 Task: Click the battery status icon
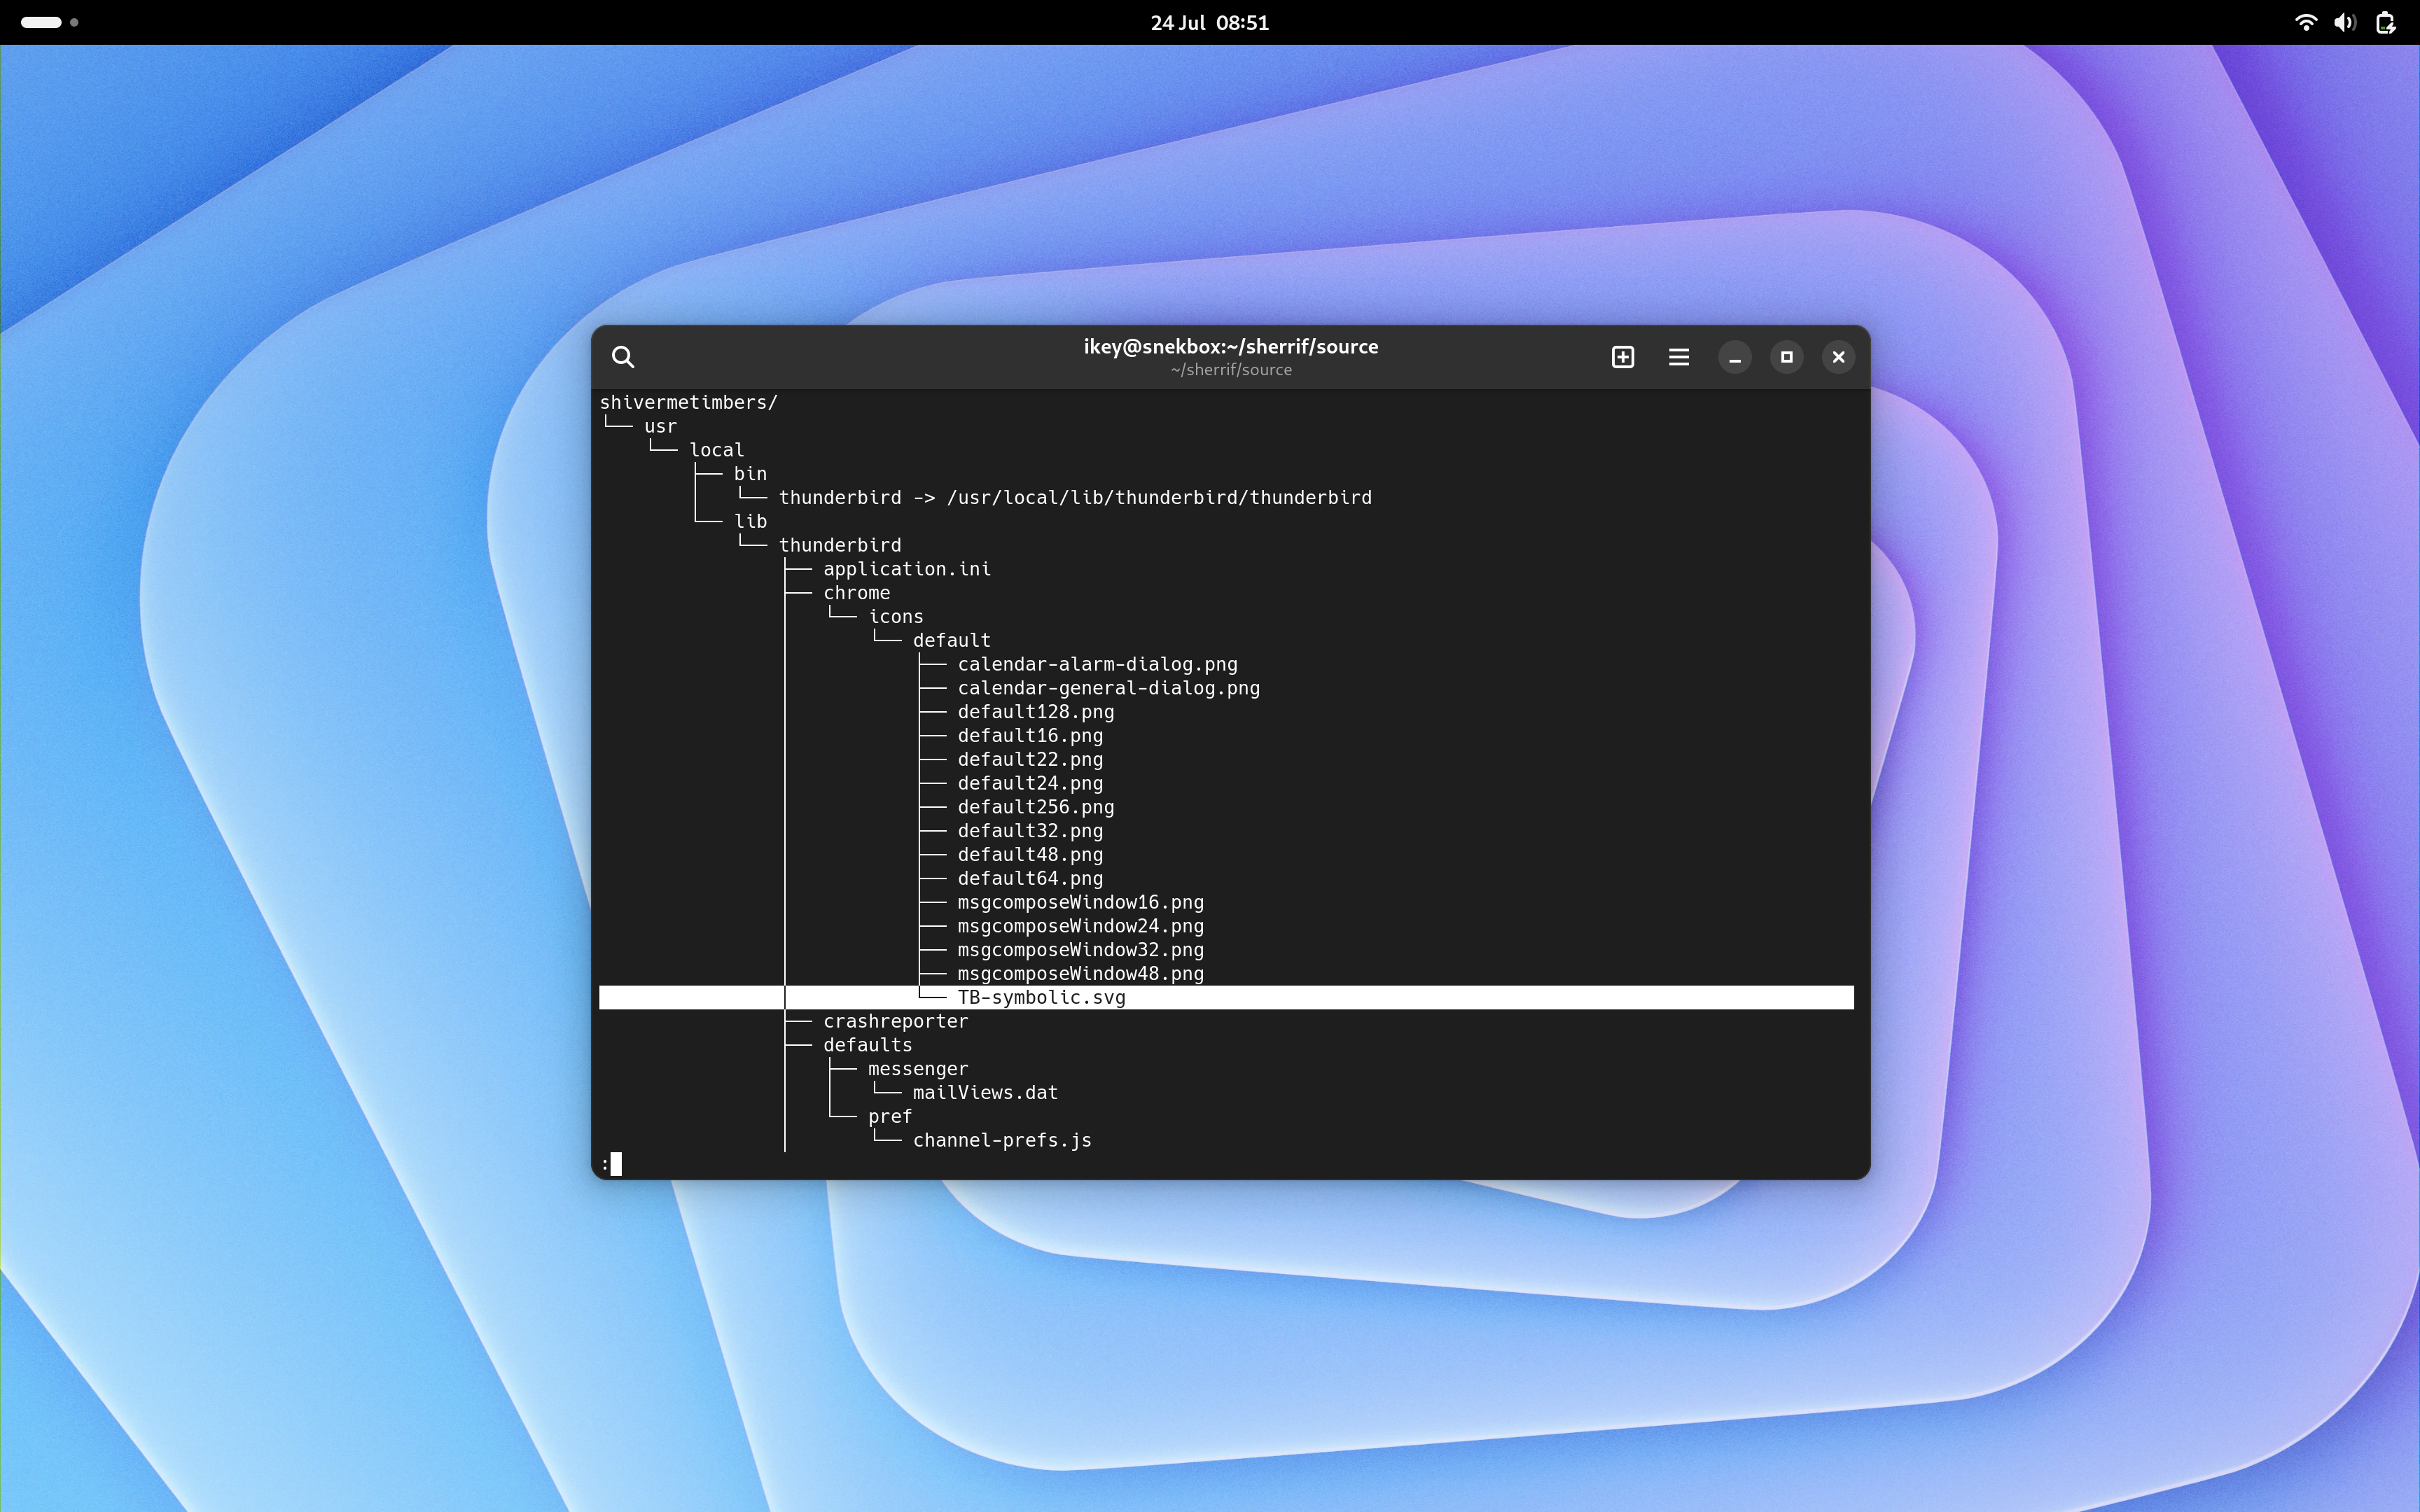tap(2386, 22)
